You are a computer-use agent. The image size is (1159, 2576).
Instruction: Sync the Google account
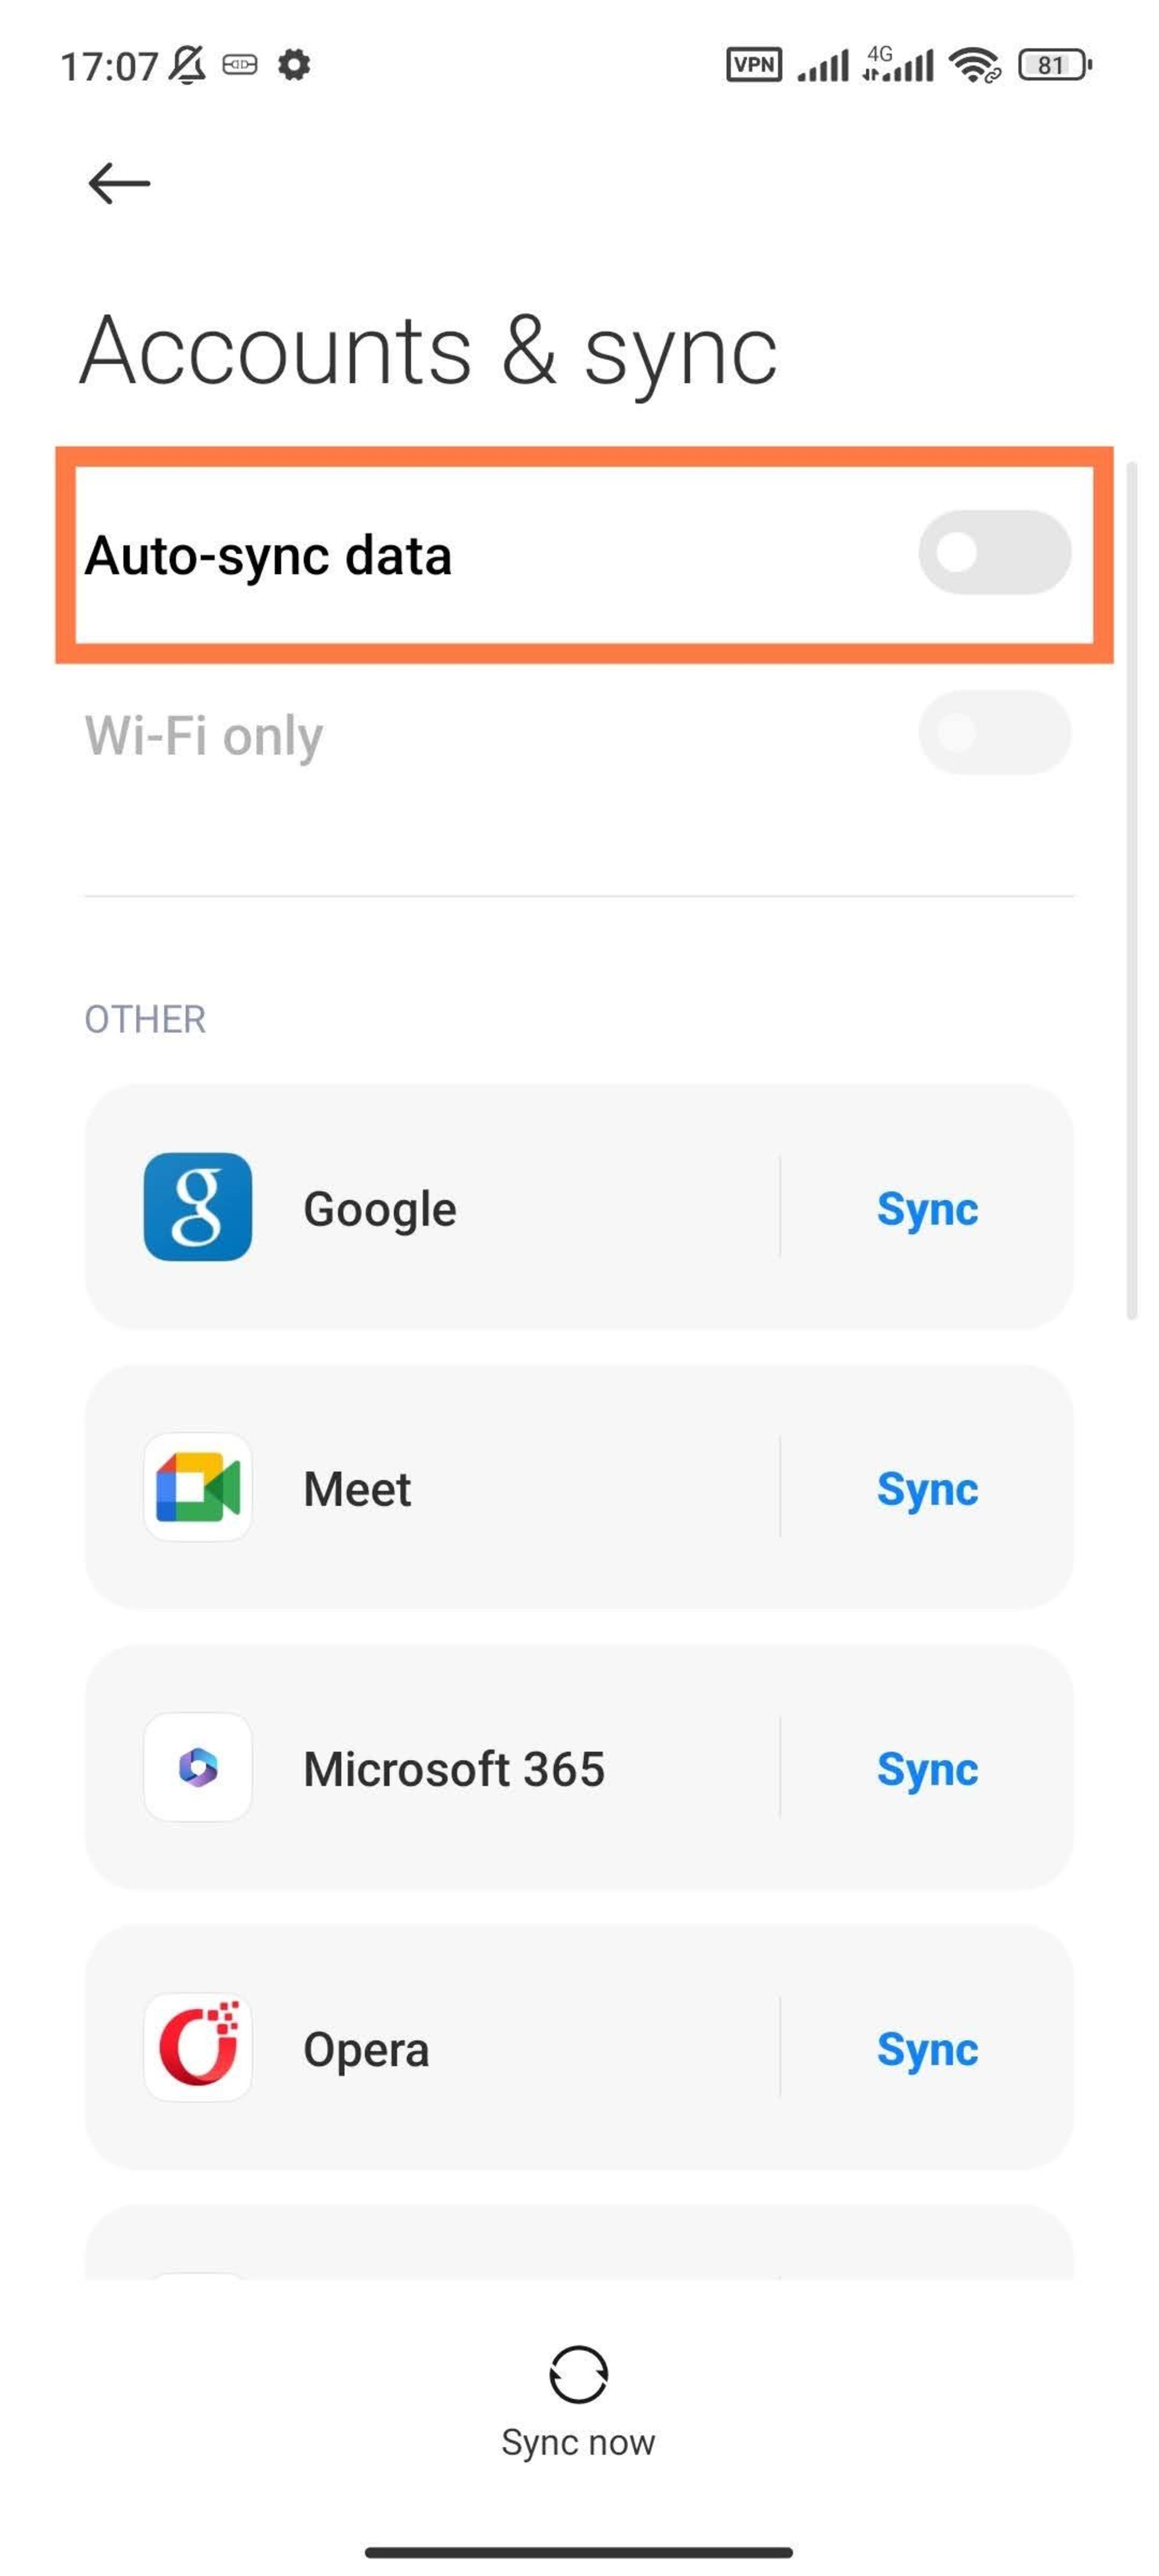[927, 1209]
